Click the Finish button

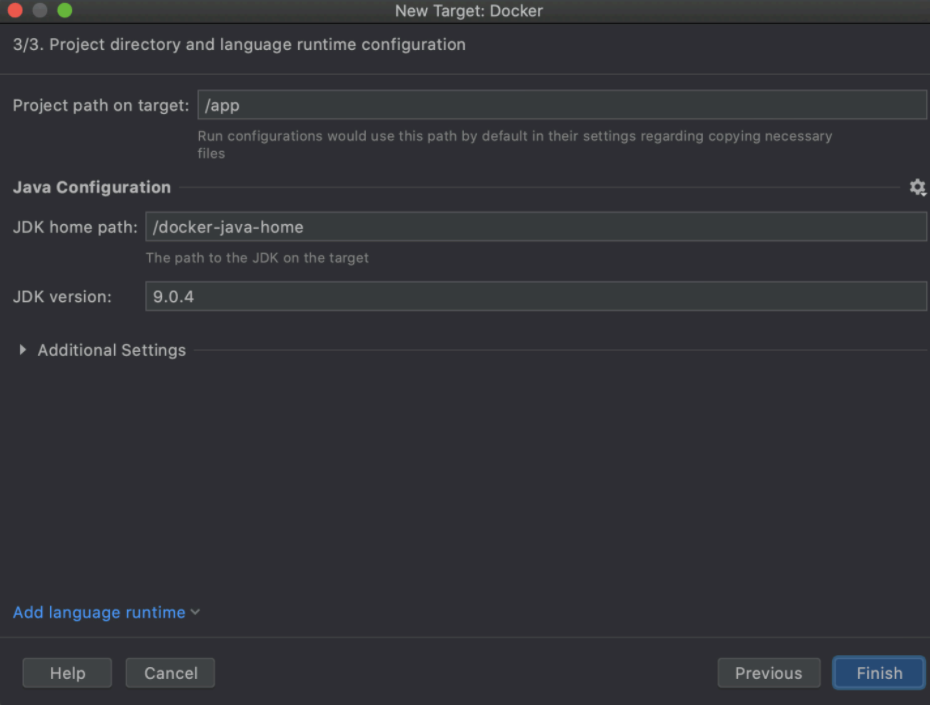[x=879, y=673]
